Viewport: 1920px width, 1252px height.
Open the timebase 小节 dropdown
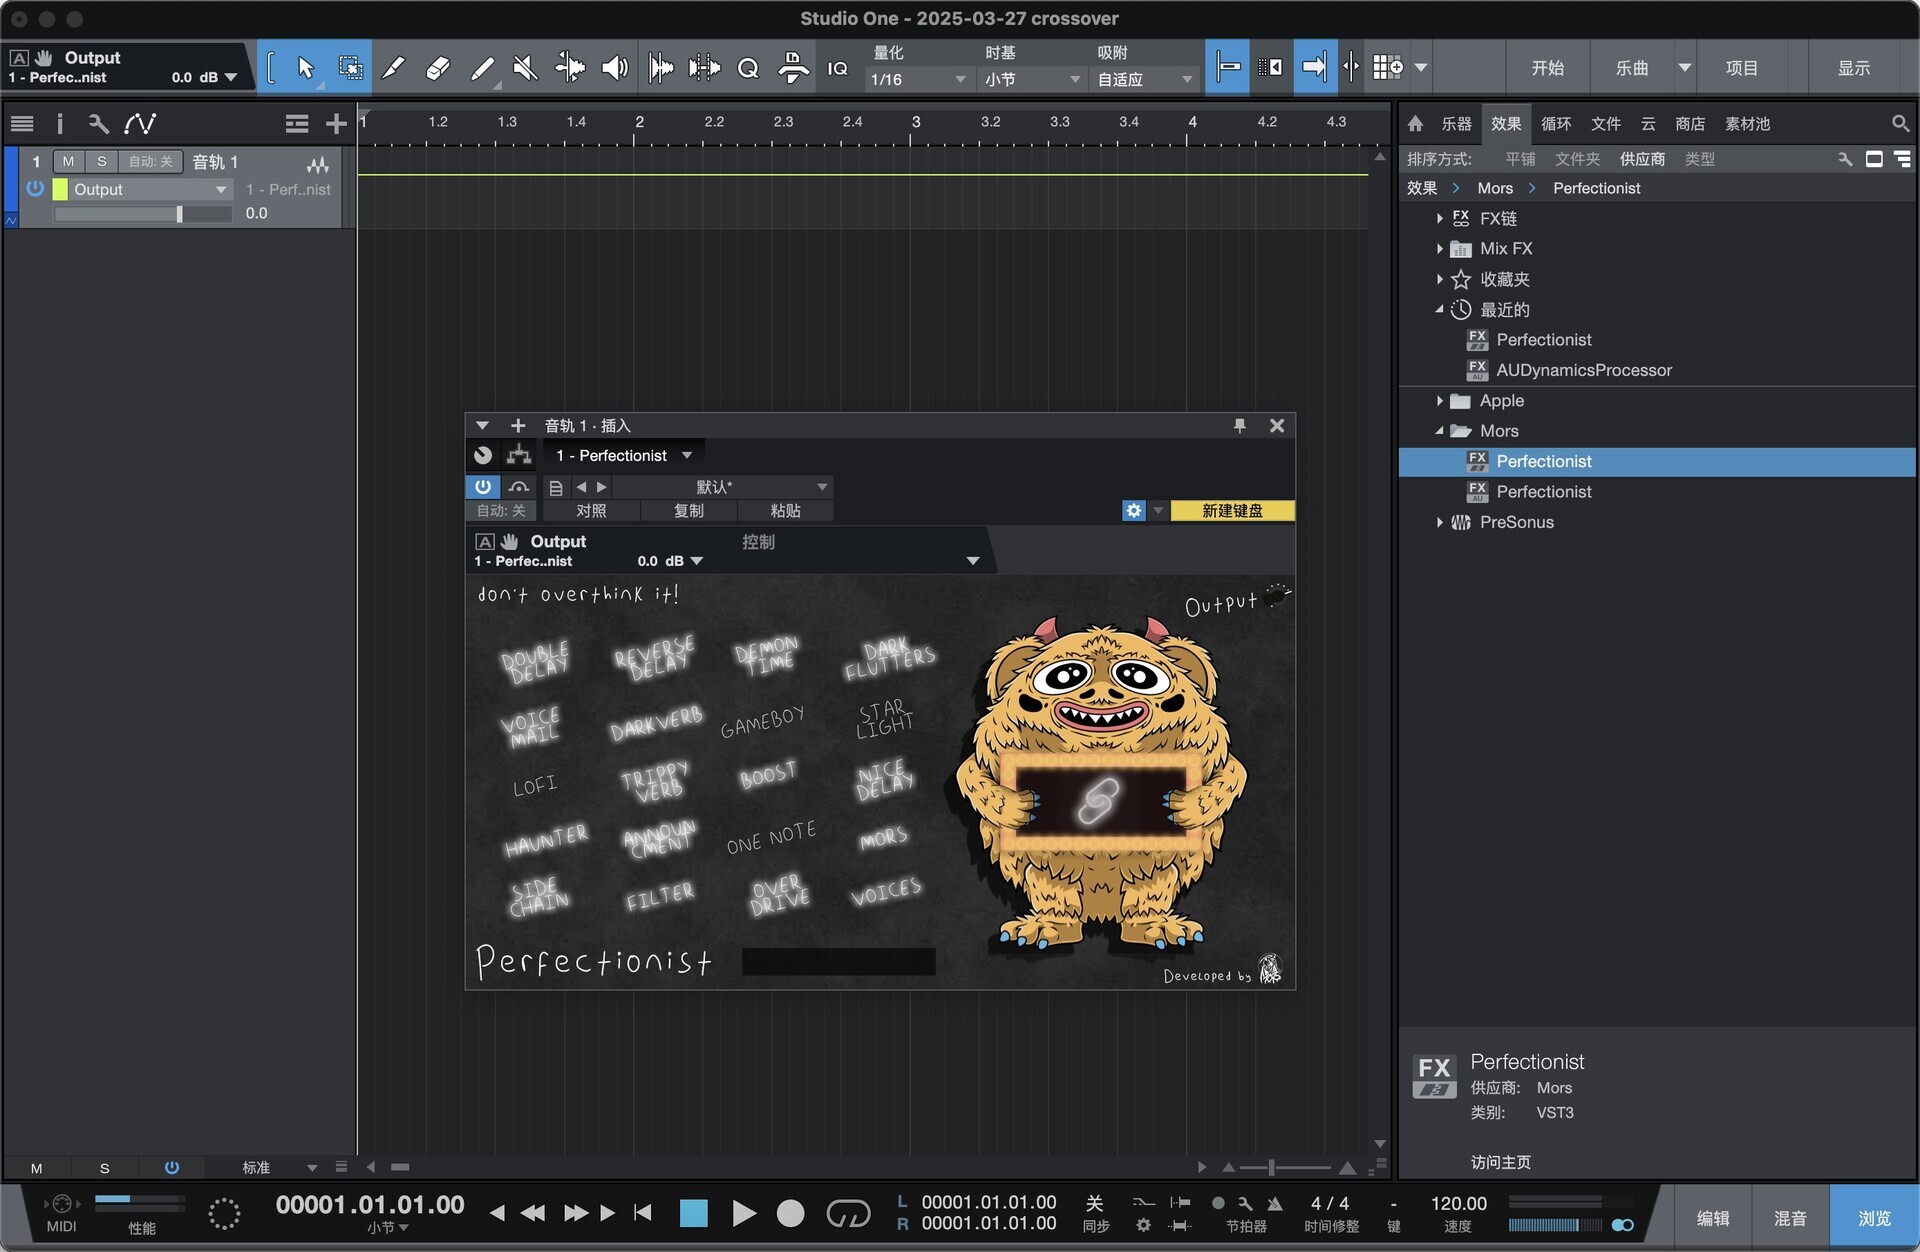[1032, 79]
